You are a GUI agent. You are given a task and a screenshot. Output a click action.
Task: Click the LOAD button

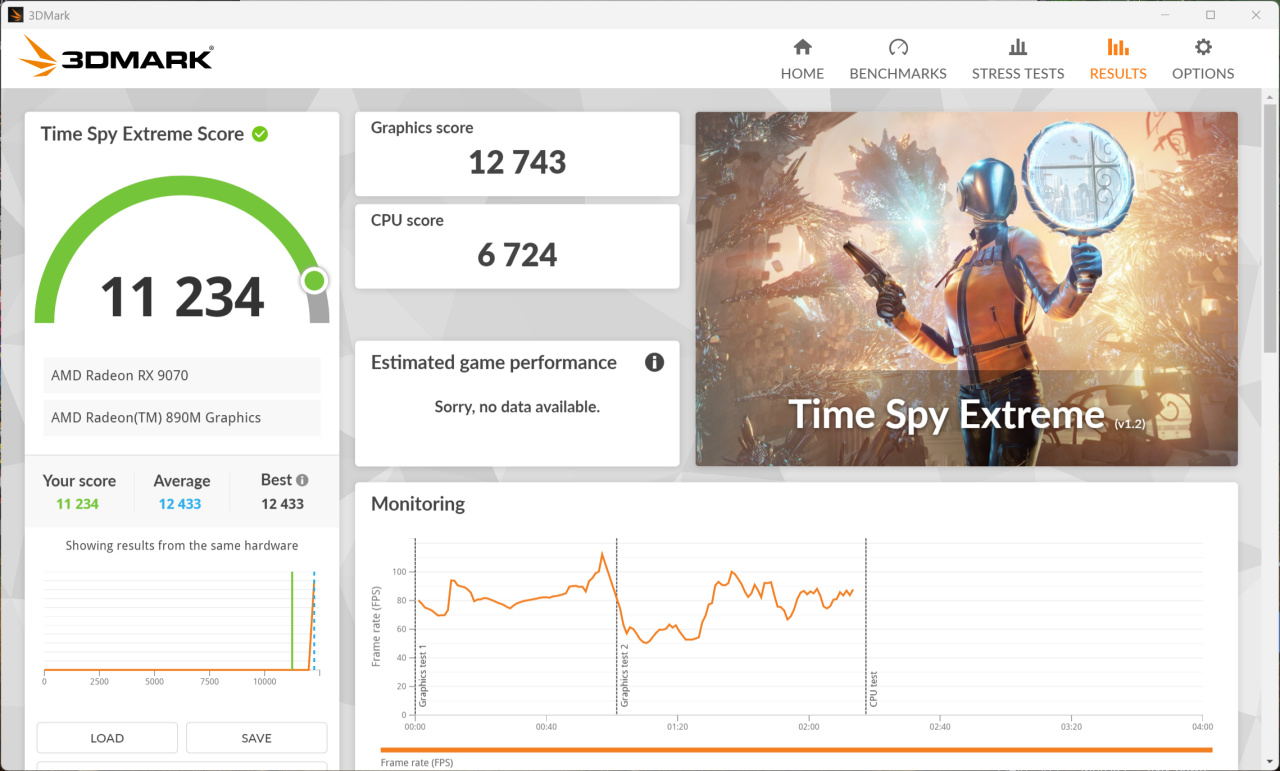pyautogui.click(x=107, y=738)
